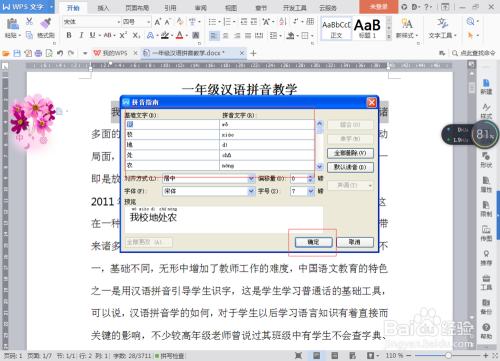
Task: Click the Increase Indent icon
Action: point(254,22)
